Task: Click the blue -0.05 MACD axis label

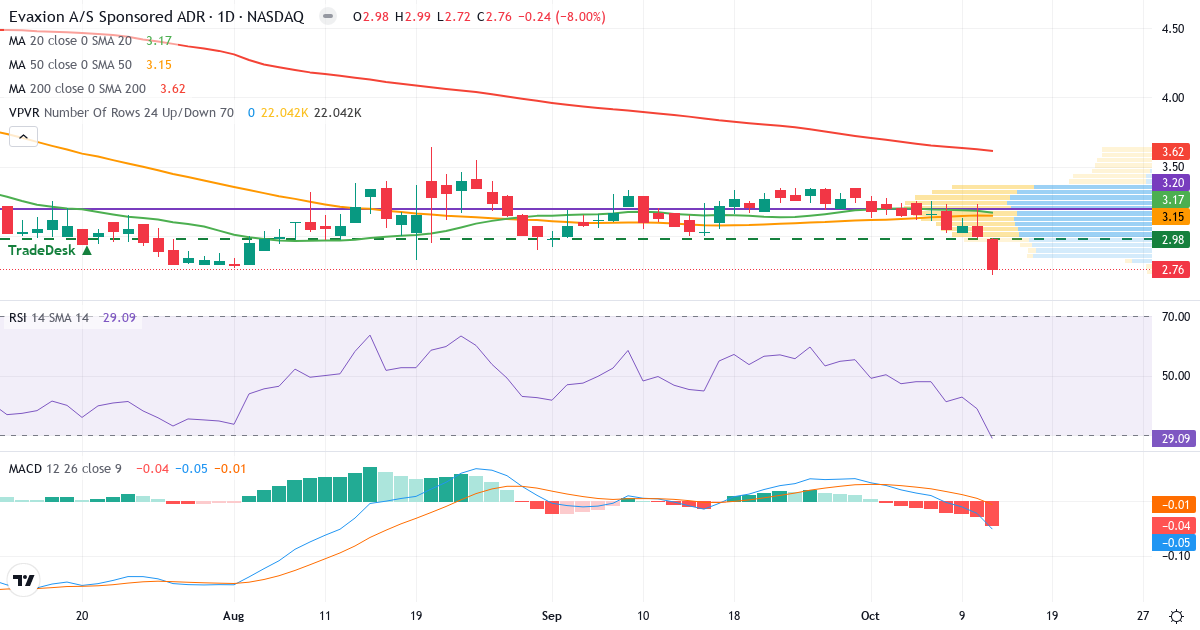Action: (1173, 543)
